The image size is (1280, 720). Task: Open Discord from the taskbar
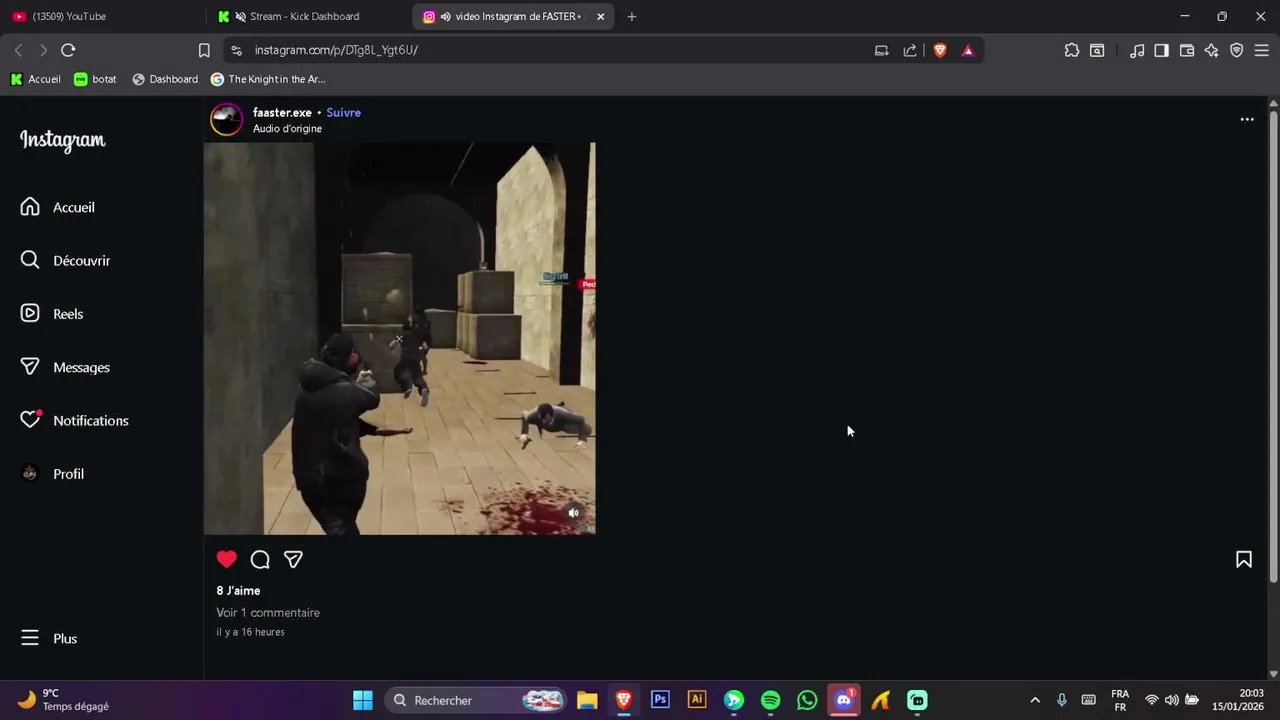click(x=844, y=700)
